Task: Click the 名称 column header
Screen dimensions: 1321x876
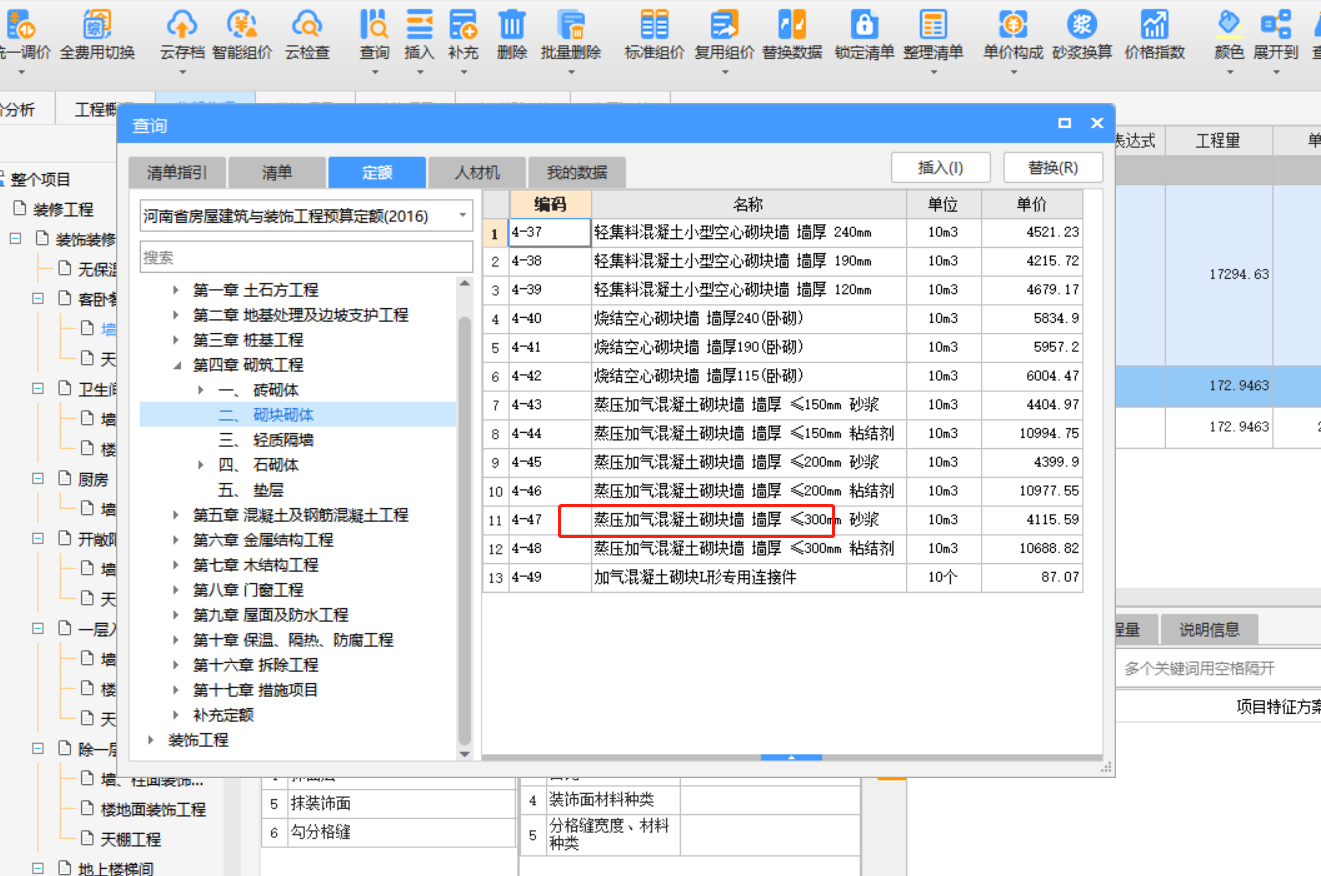Action: 749,204
